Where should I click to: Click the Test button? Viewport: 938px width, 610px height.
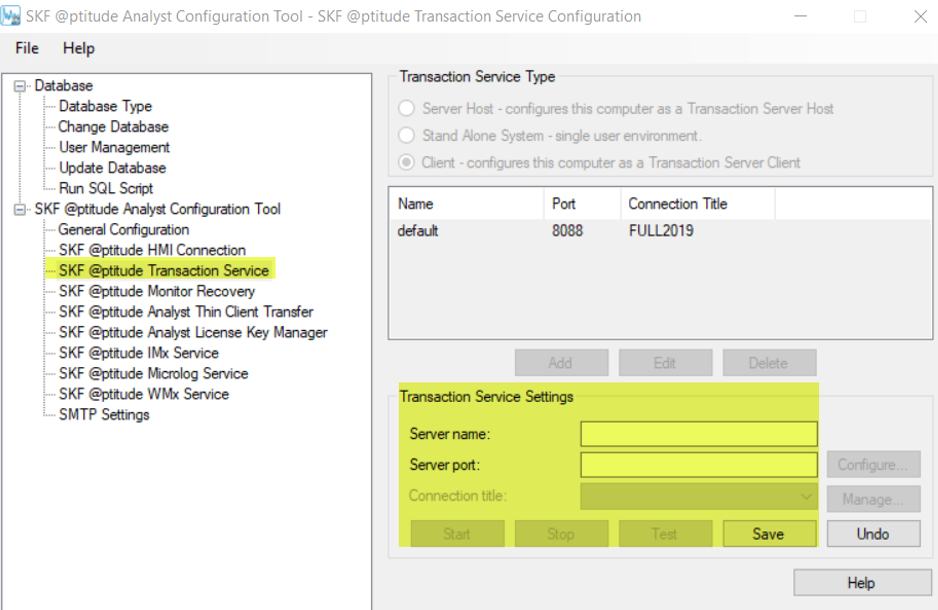(x=665, y=533)
